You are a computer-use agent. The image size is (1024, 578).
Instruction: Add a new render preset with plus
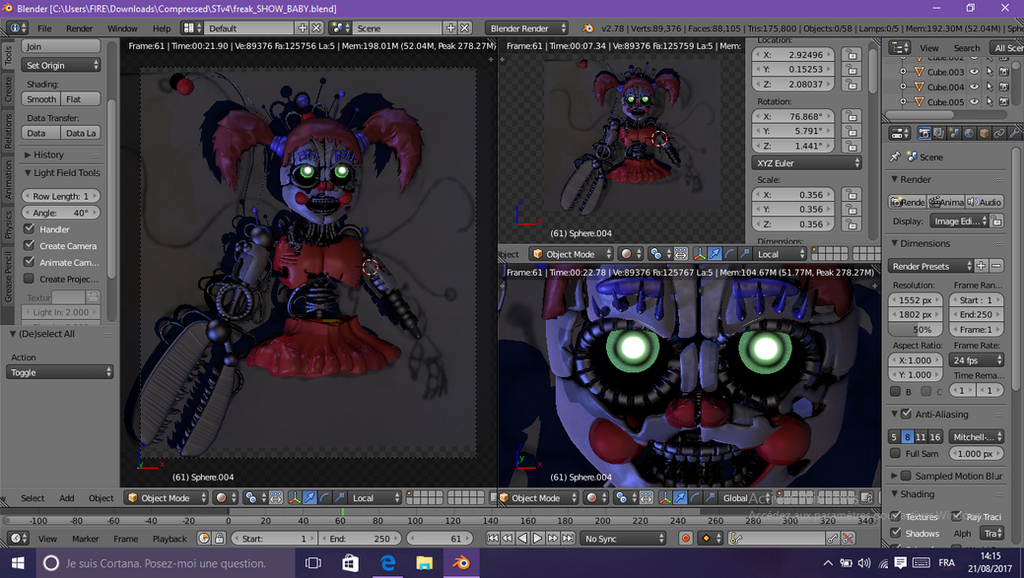981,266
